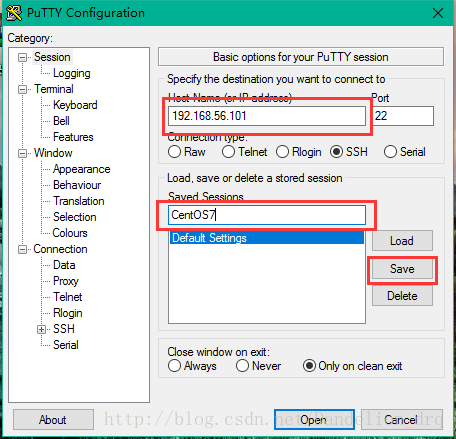Collapse the Connection tree node
456x439 pixels.
[x=22, y=249]
